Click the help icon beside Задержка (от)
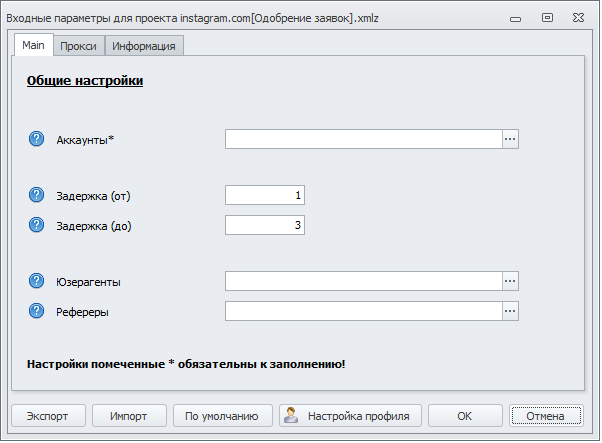The height and width of the screenshot is (443, 602). (x=37, y=195)
